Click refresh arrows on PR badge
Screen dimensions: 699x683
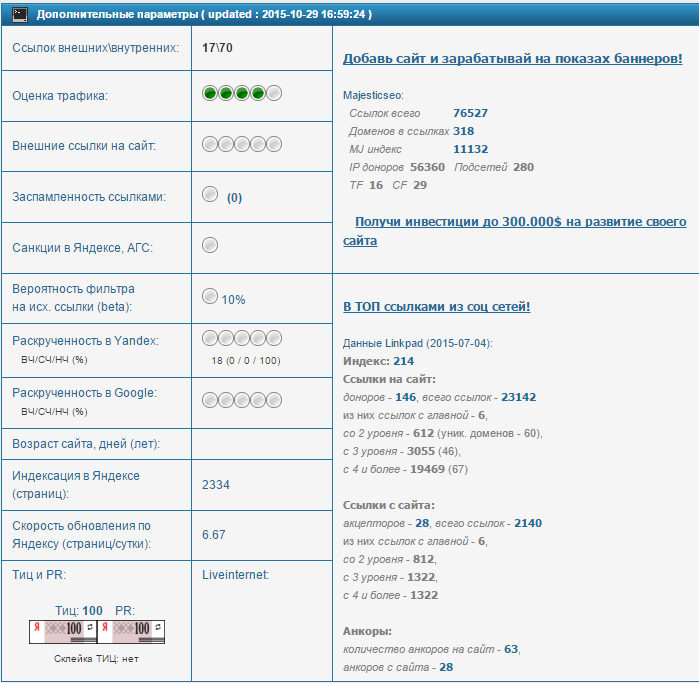pyautogui.click(x=158, y=627)
